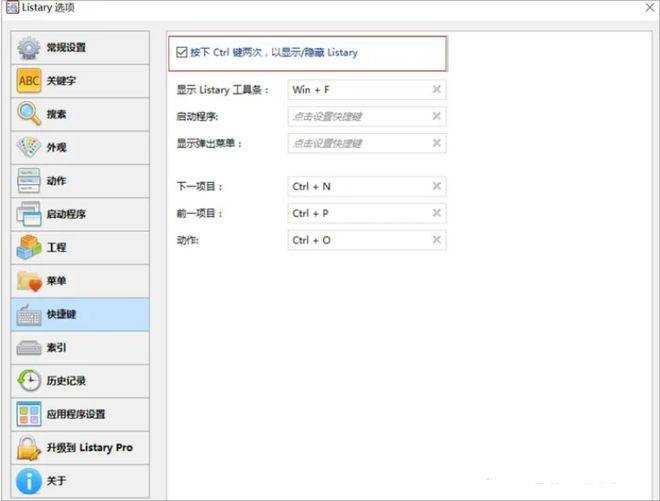Click the blue info 关于 icon

29,481
